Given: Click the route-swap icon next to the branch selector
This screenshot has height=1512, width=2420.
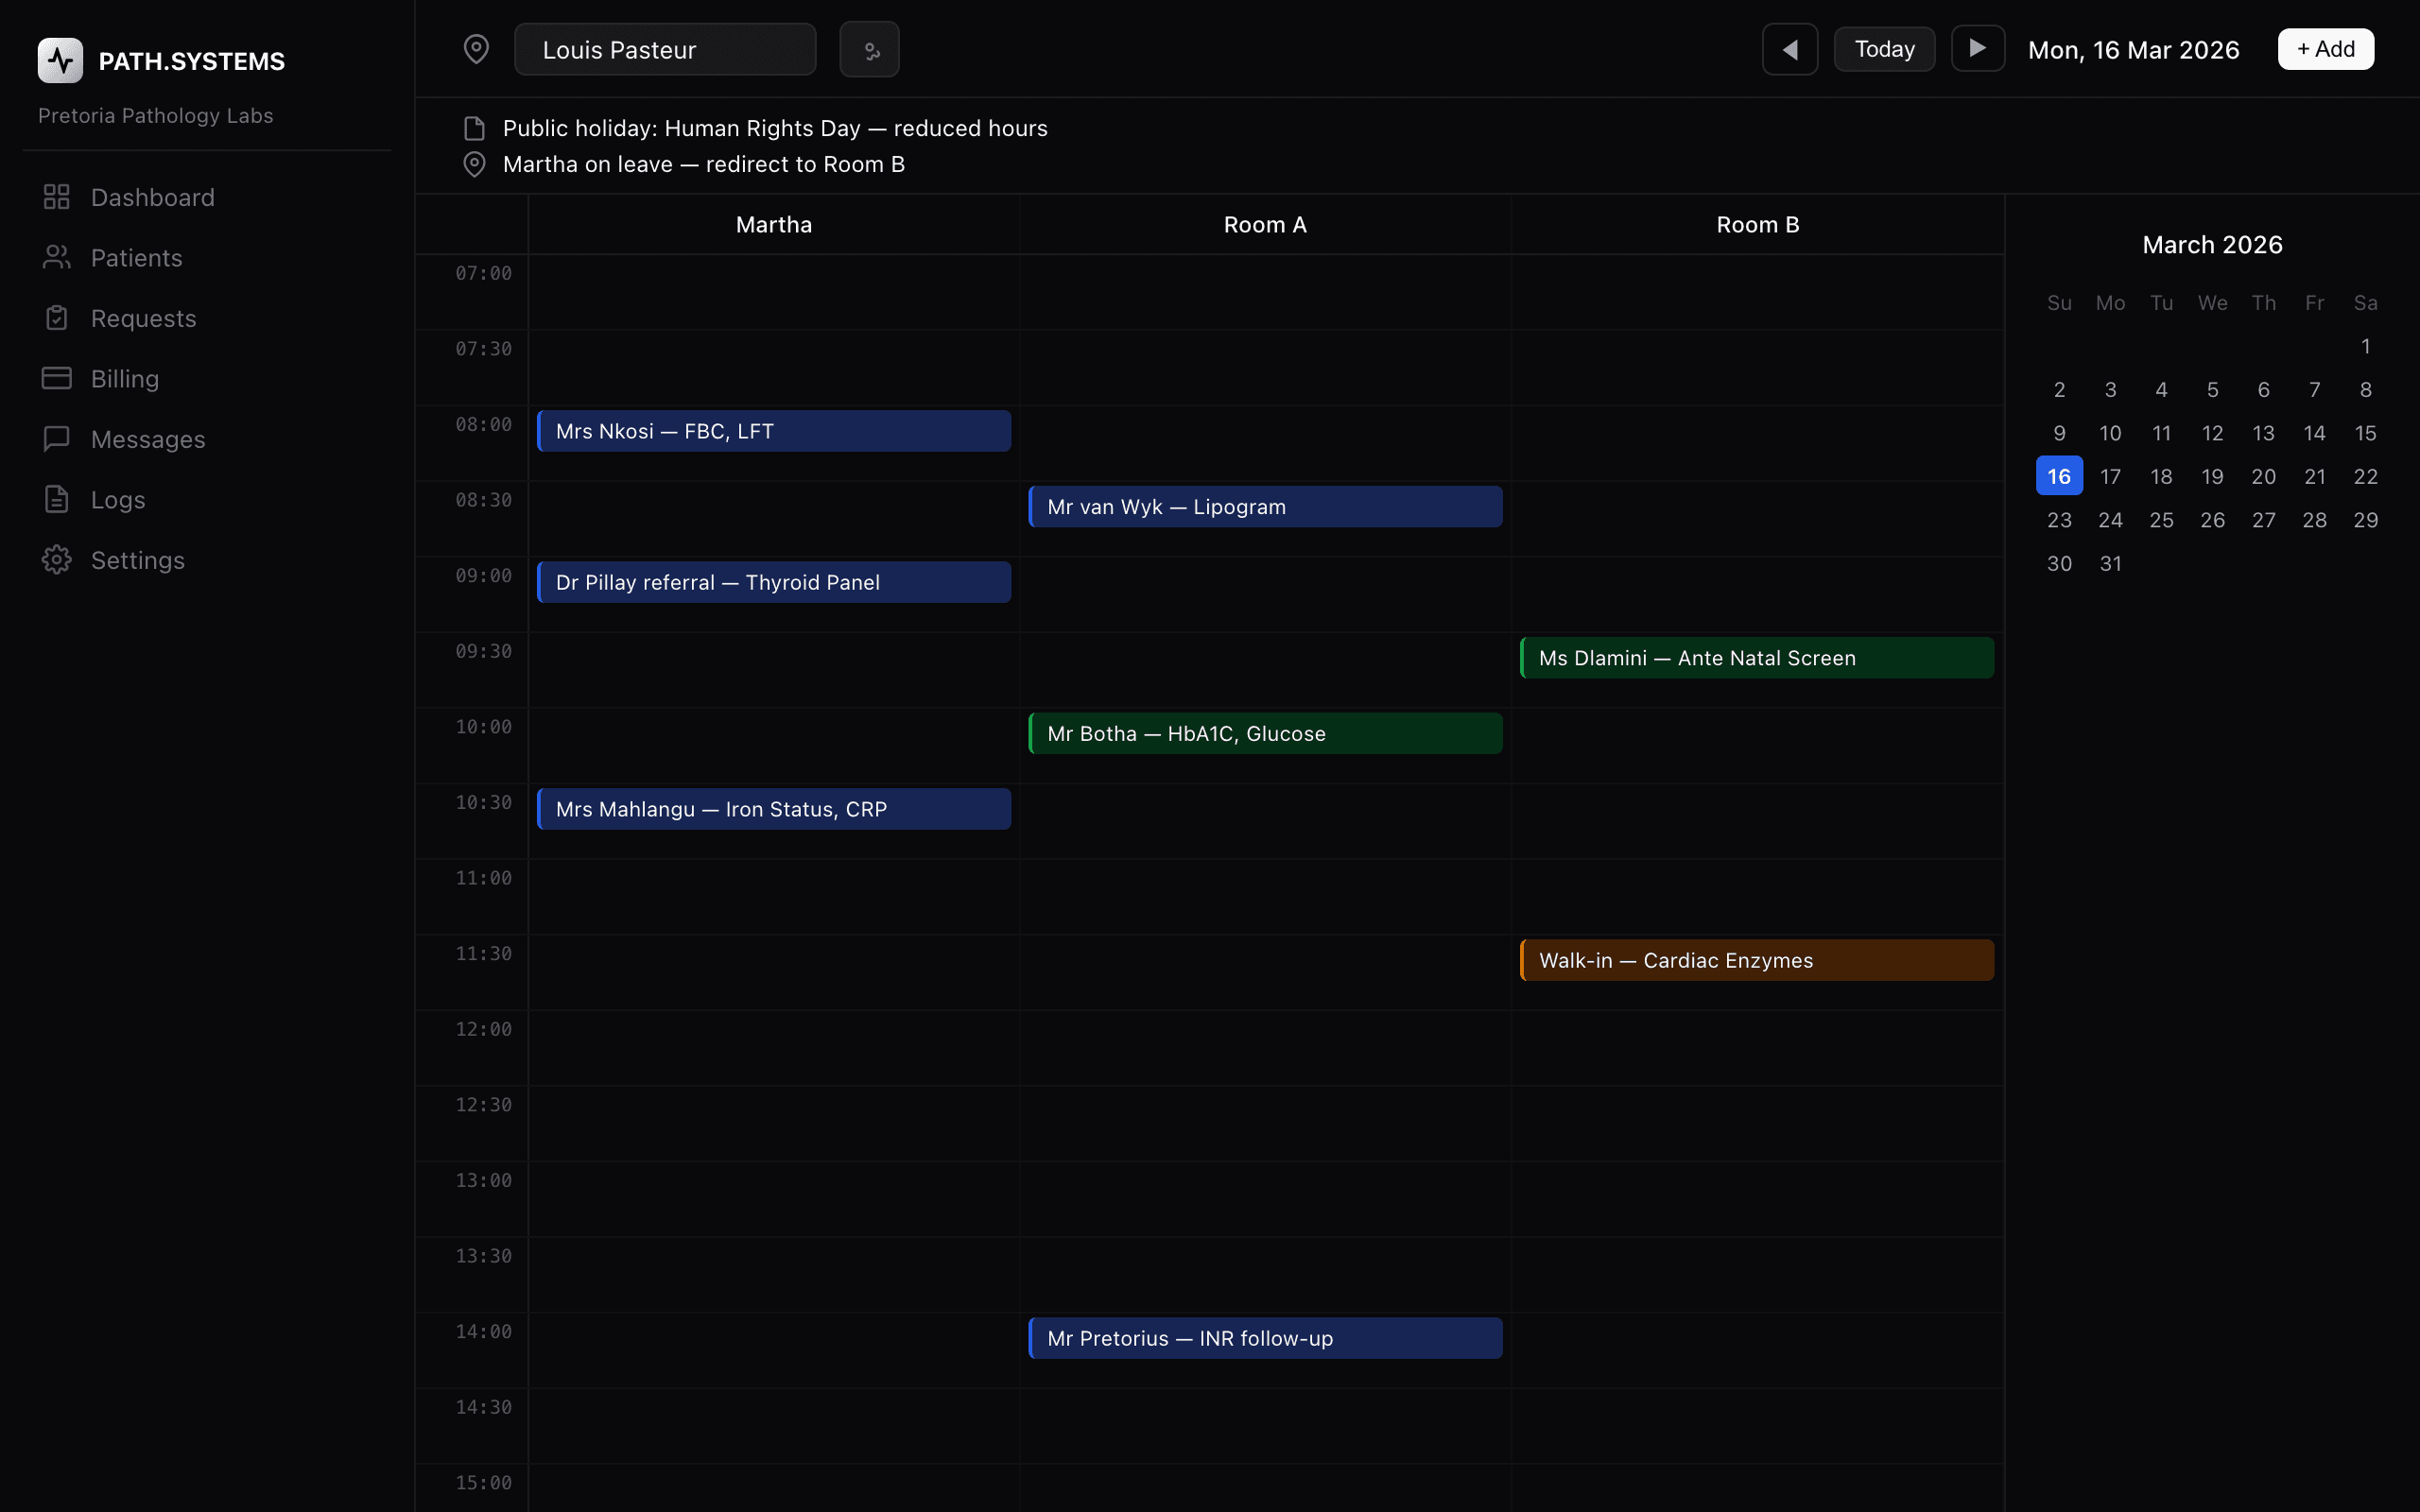Looking at the screenshot, I should click(x=869, y=48).
